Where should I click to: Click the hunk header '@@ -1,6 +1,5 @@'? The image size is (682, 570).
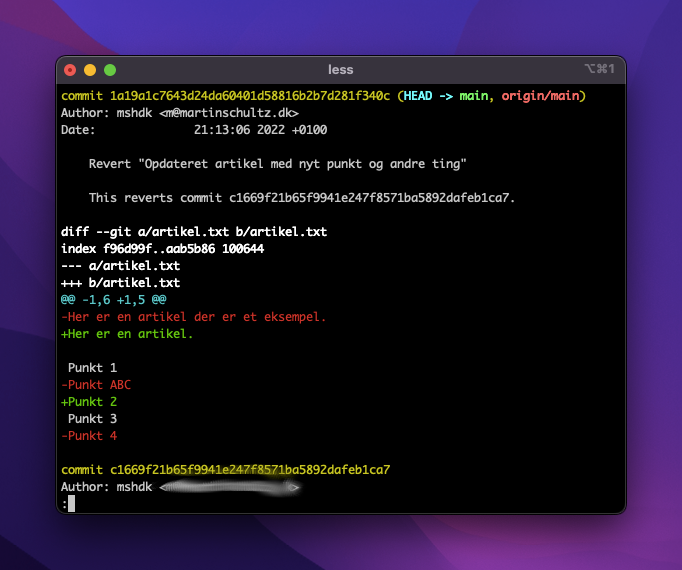[114, 299]
